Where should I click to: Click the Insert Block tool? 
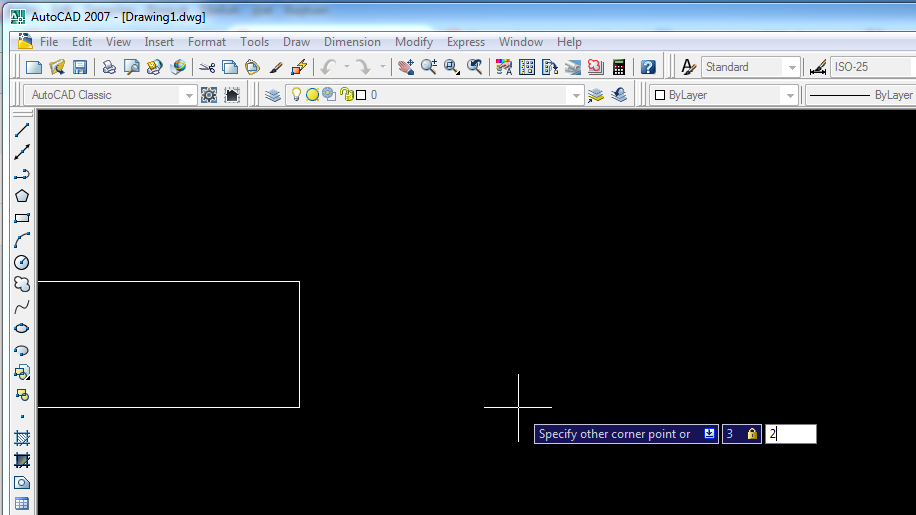tap(22, 373)
